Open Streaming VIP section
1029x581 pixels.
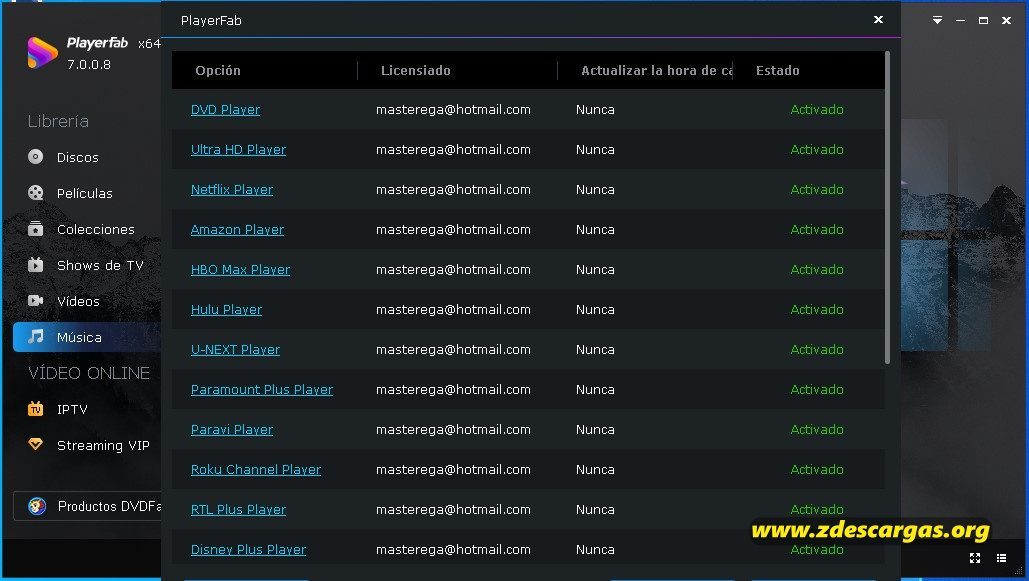click(89, 445)
